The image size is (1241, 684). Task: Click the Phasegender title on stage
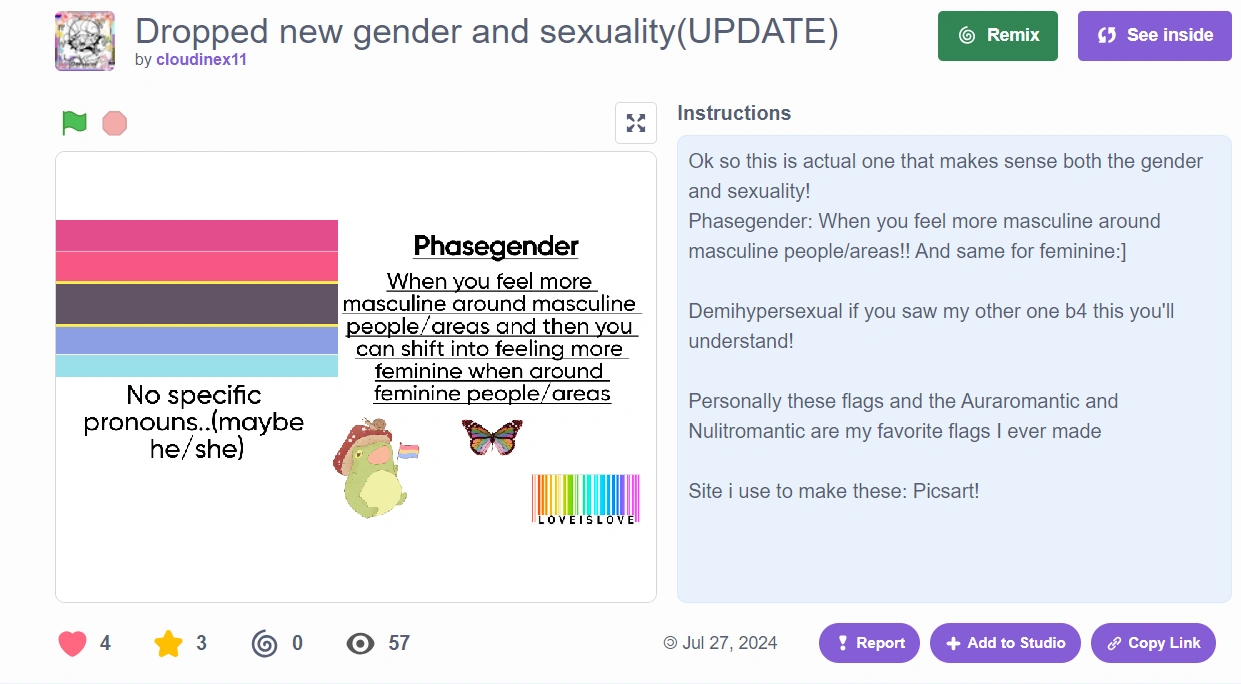point(496,246)
